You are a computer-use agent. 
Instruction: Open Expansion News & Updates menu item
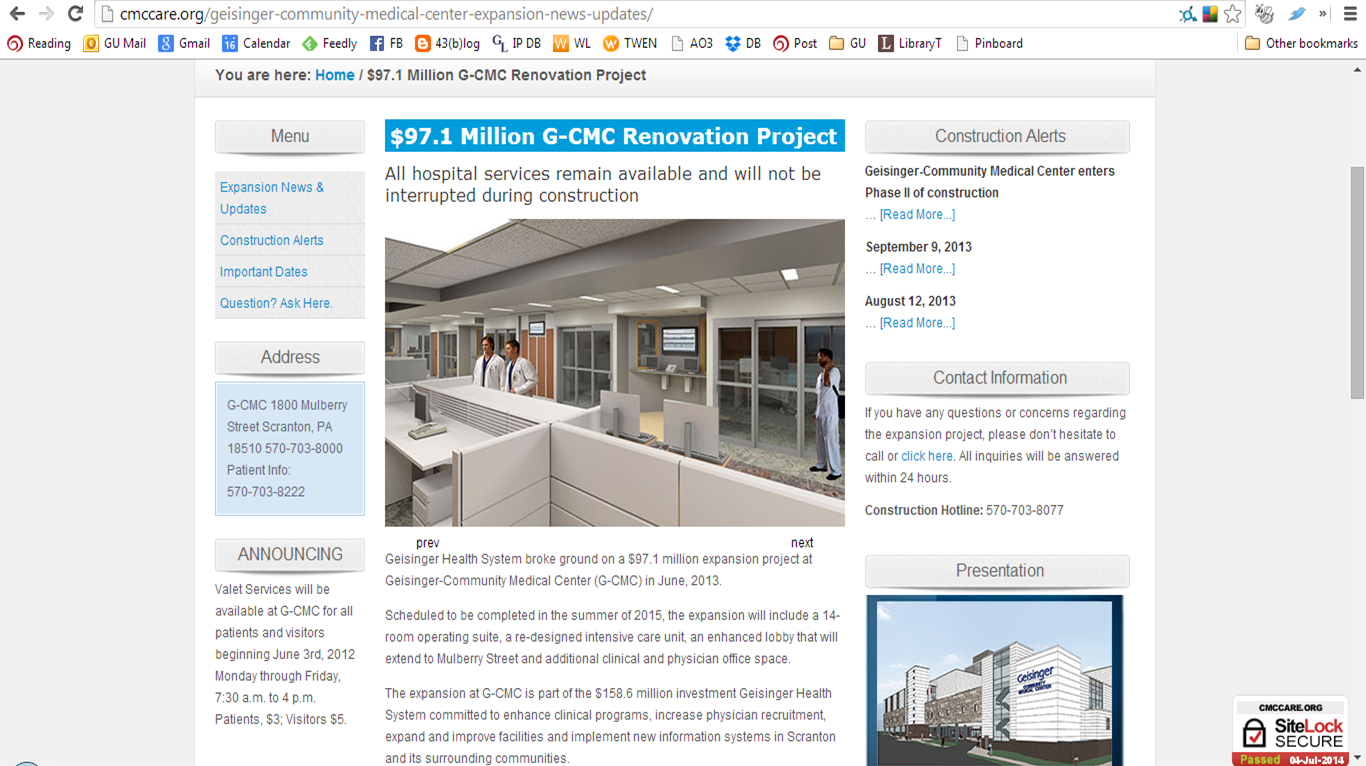coord(271,198)
